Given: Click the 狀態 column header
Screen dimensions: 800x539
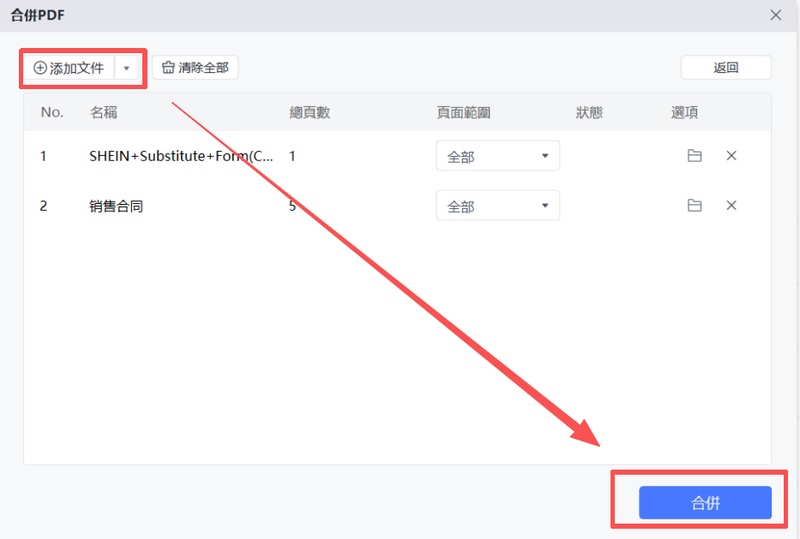Looking at the screenshot, I should (x=589, y=112).
